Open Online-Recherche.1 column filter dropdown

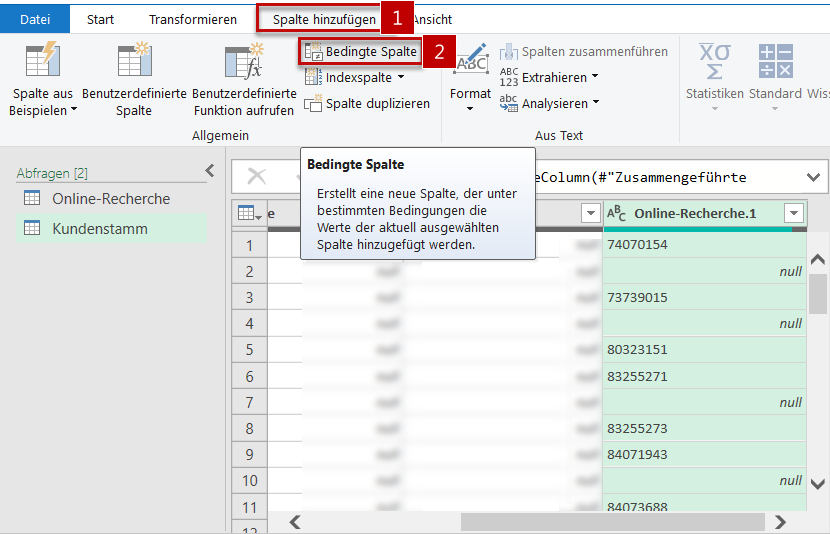pos(793,213)
